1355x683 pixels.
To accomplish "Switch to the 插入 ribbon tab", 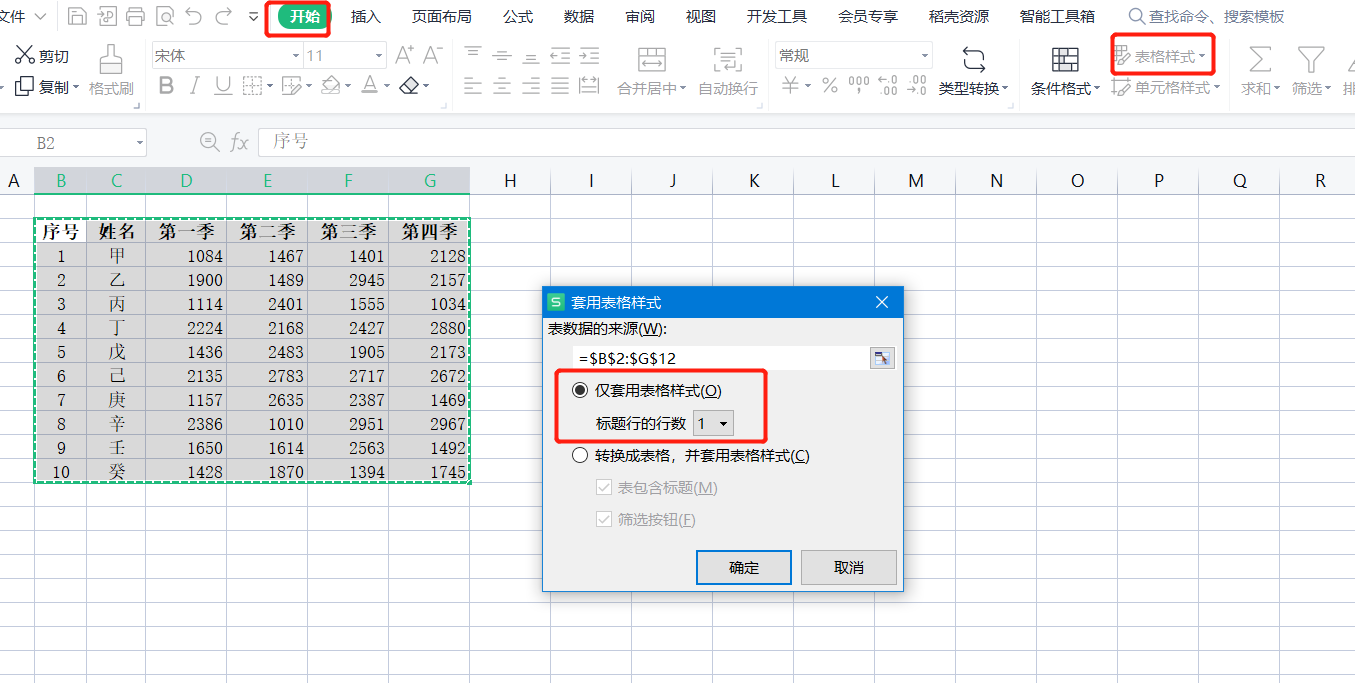I will coord(366,17).
